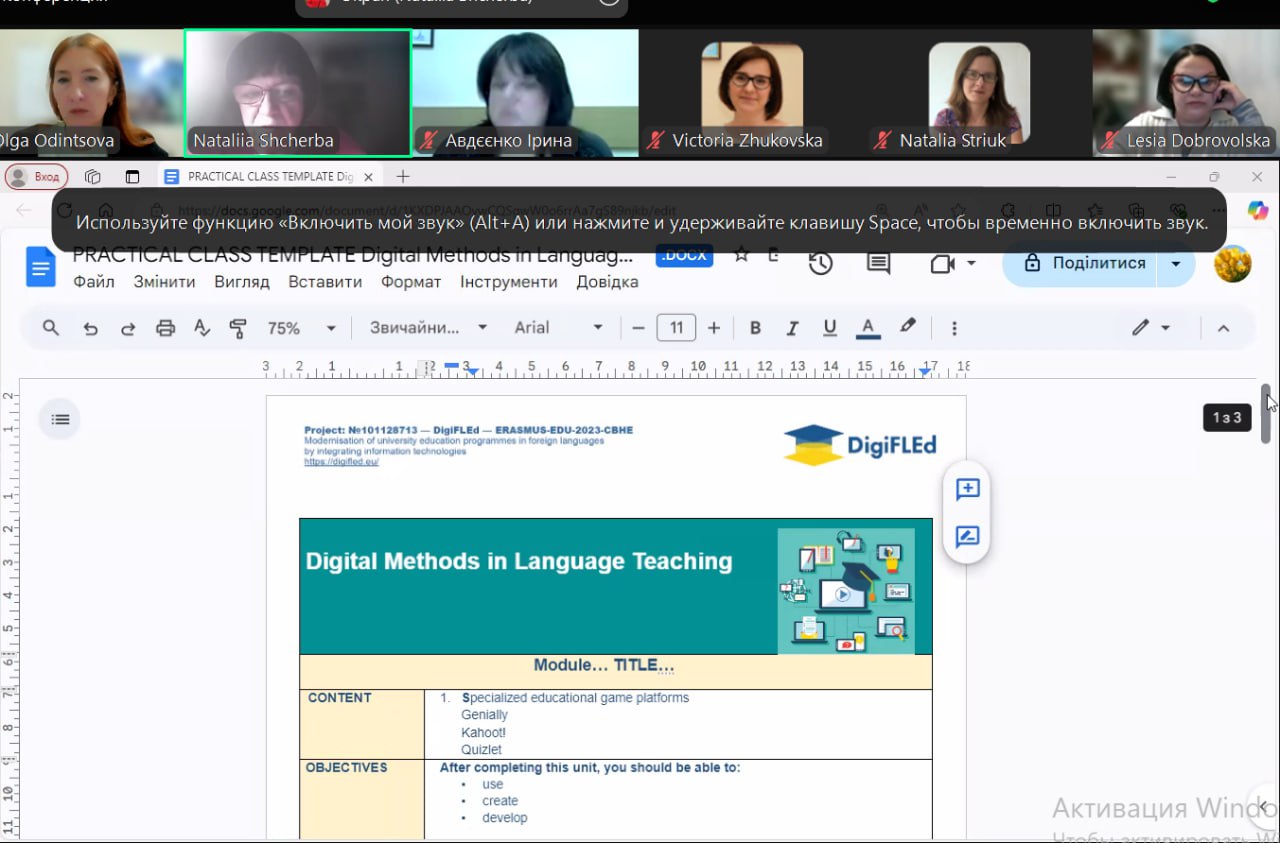Viewport: 1280px width, 843px height.
Task: Open the Google account avatar
Action: coord(1233,264)
